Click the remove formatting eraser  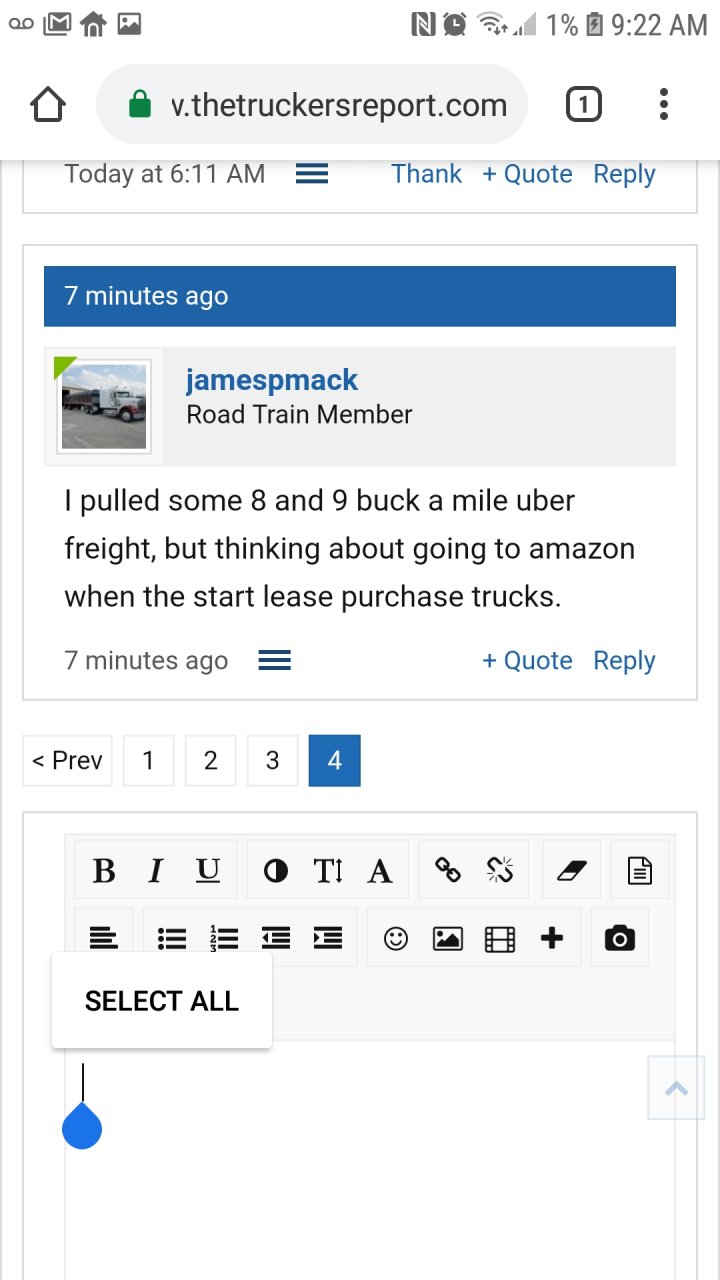point(570,871)
